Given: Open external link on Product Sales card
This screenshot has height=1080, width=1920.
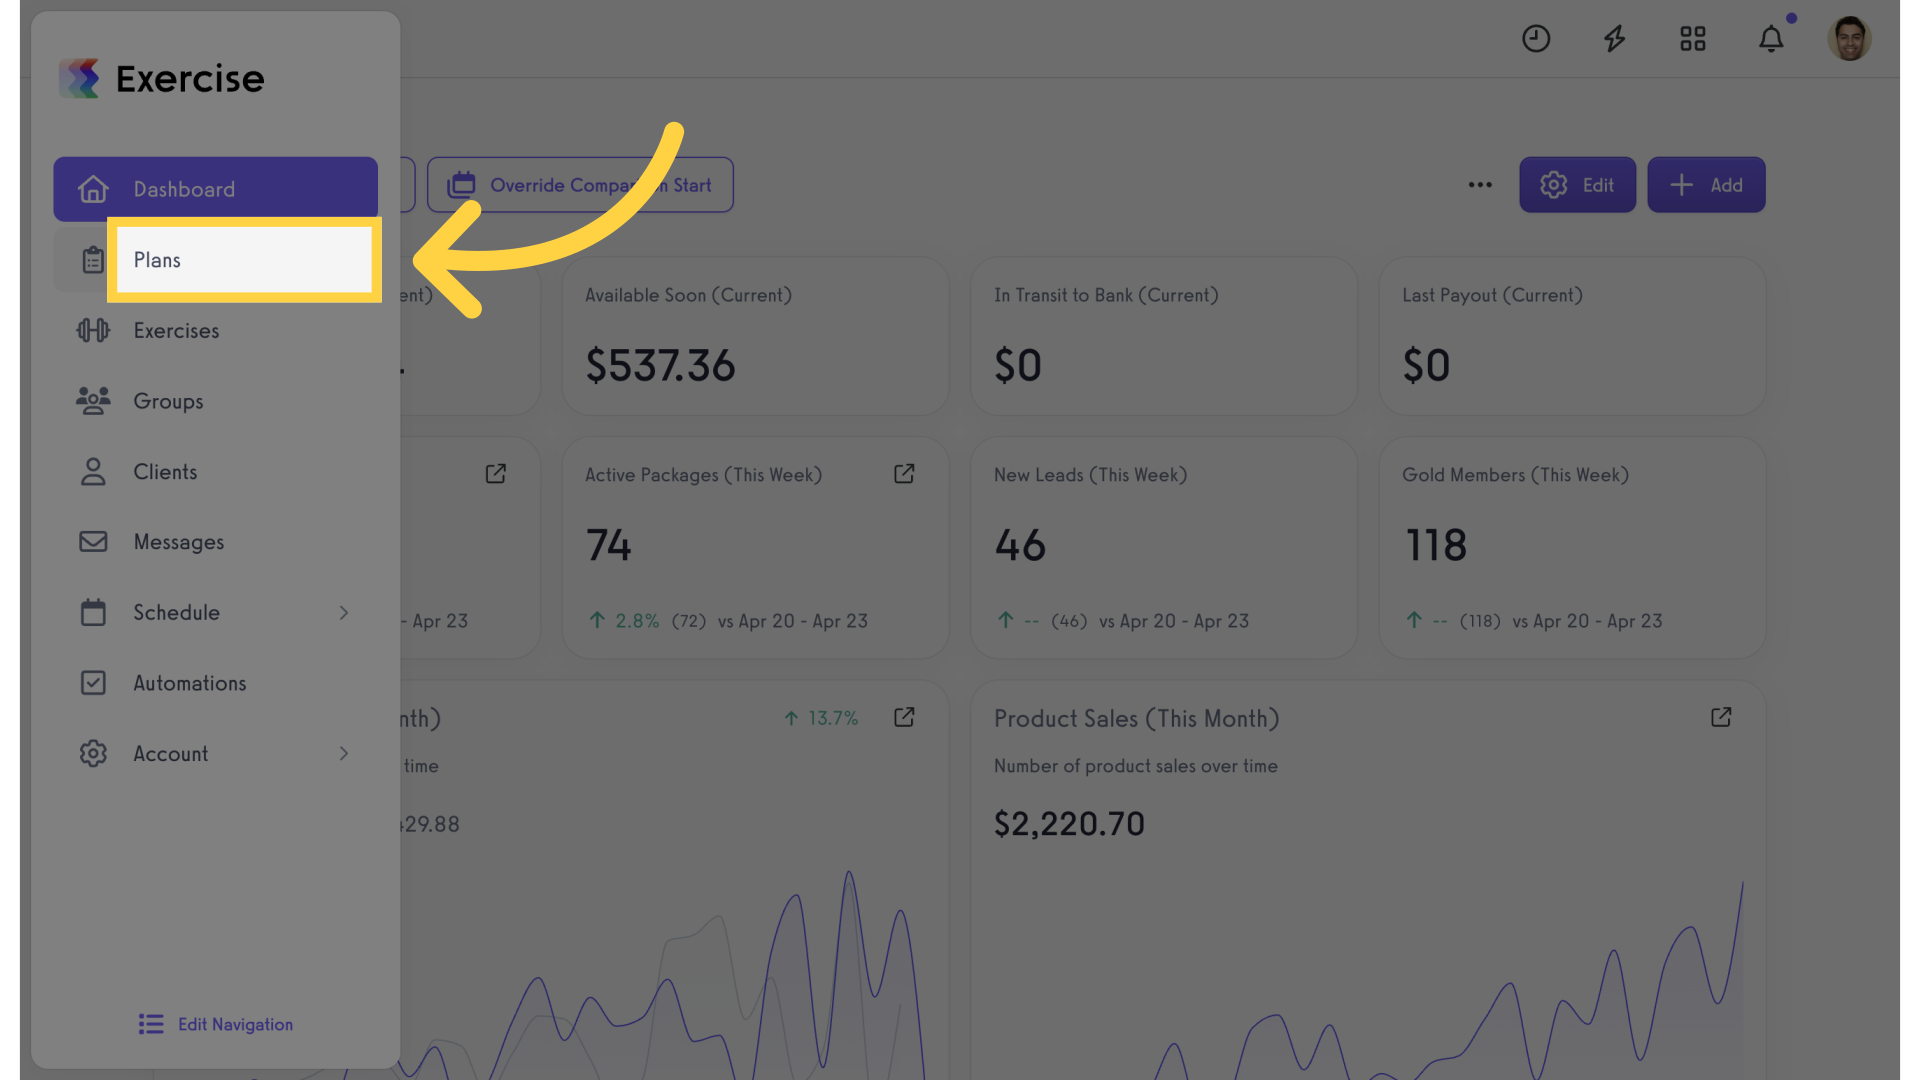Looking at the screenshot, I should tap(1721, 718).
